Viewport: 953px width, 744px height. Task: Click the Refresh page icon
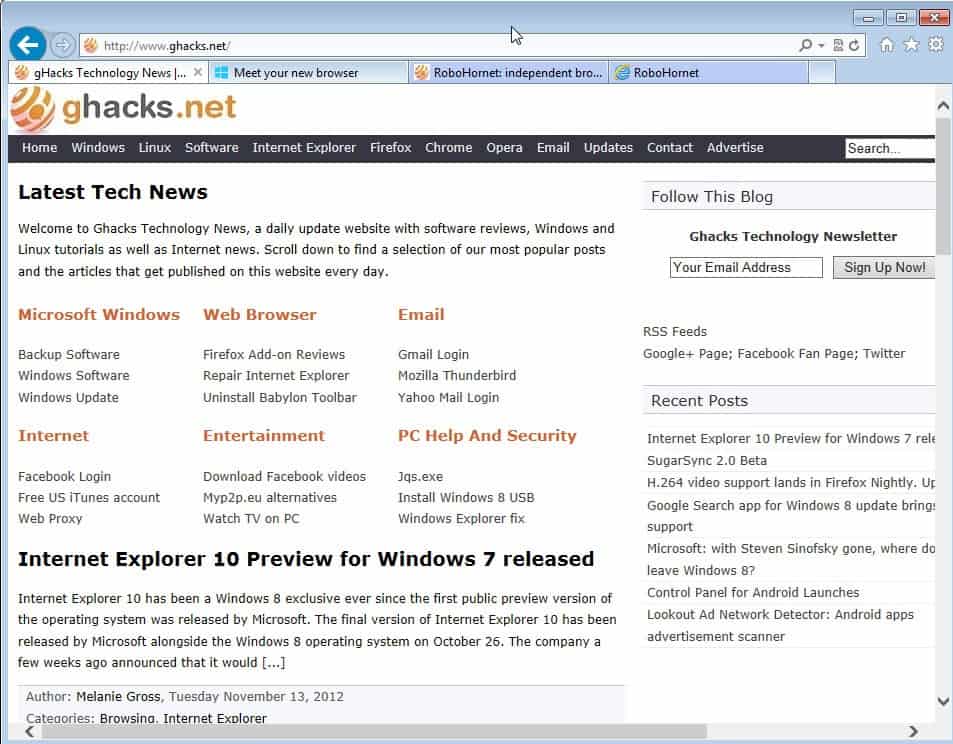click(x=854, y=46)
